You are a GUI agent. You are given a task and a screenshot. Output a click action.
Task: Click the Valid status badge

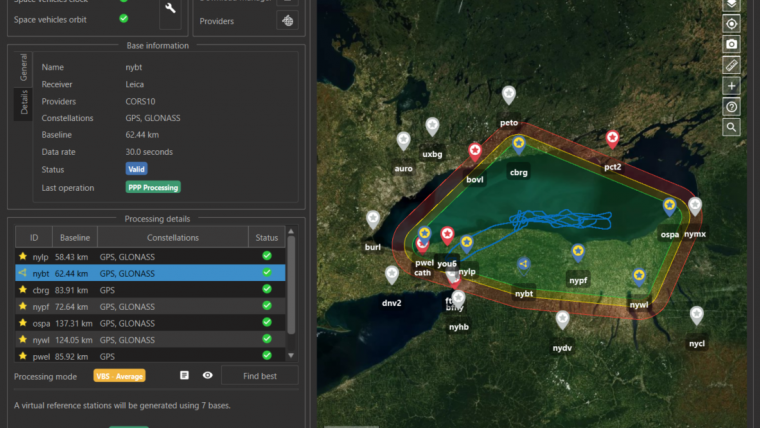[136, 169]
